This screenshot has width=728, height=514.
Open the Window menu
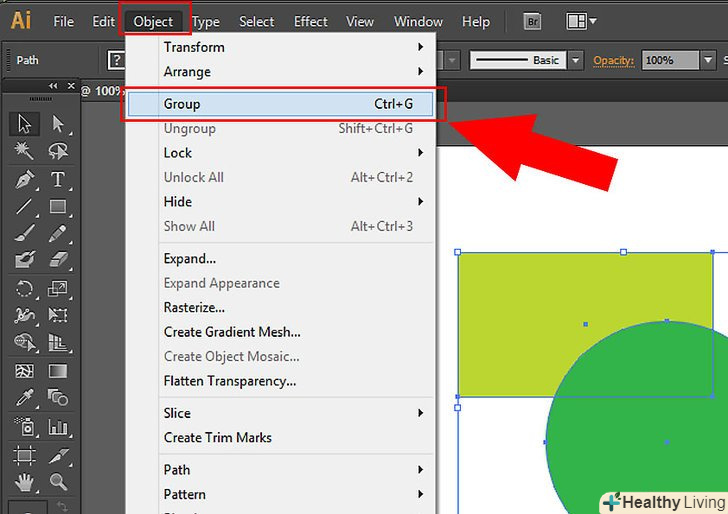(x=418, y=21)
